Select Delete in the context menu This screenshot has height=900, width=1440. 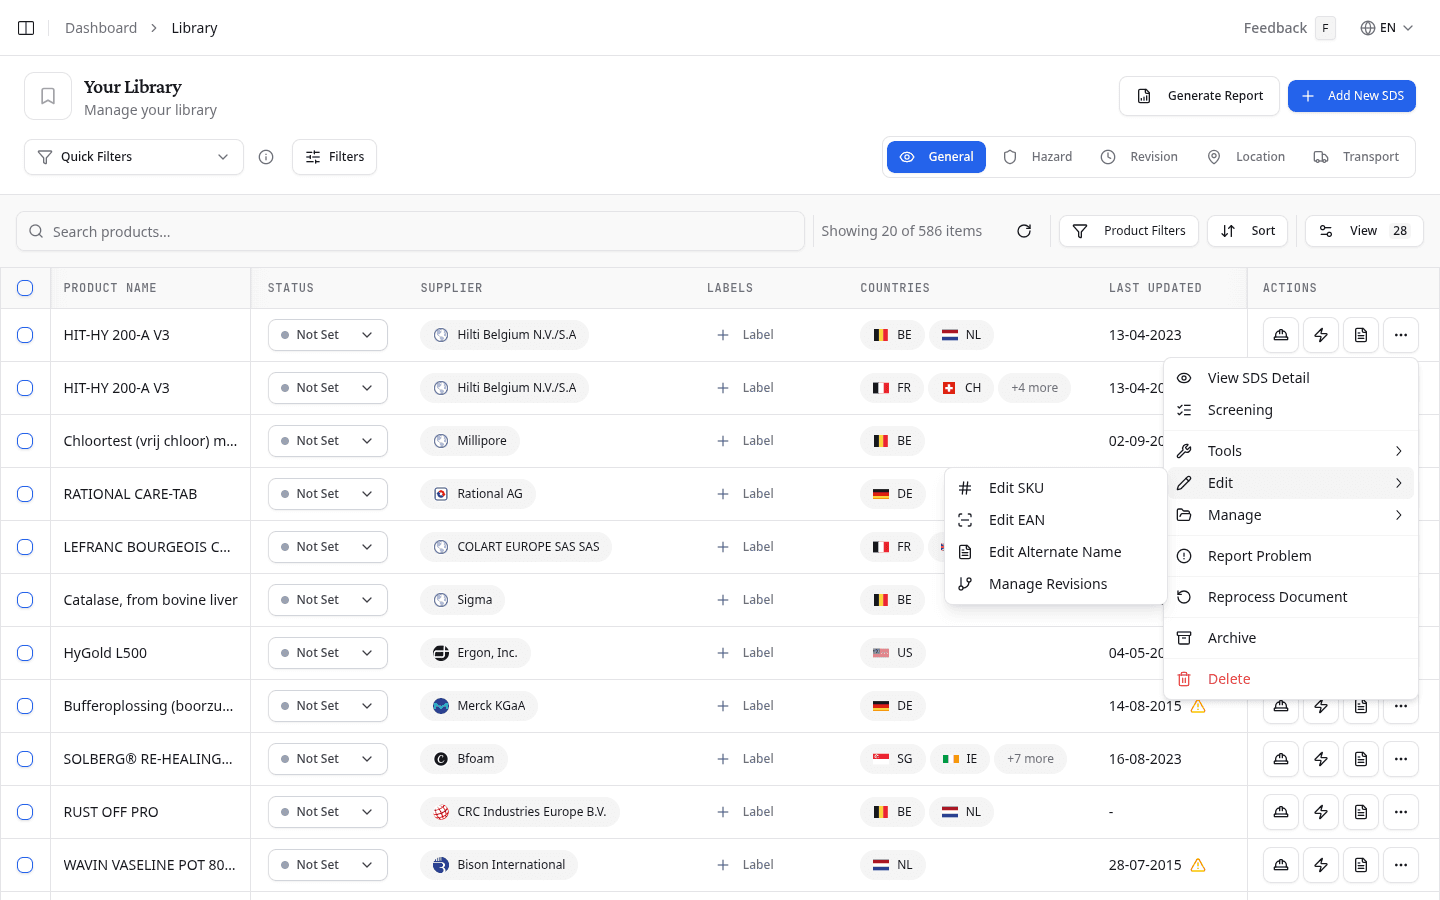pos(1228,679)
